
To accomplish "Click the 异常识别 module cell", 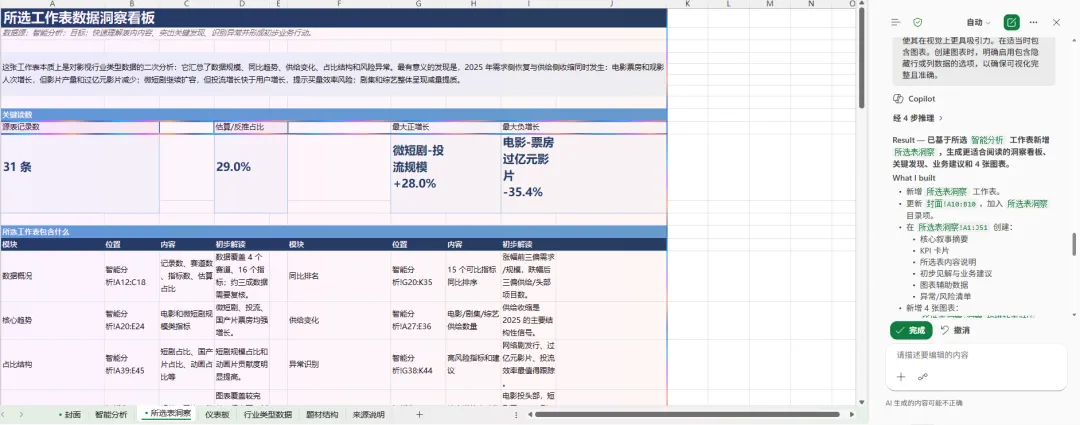I will 339,364.
